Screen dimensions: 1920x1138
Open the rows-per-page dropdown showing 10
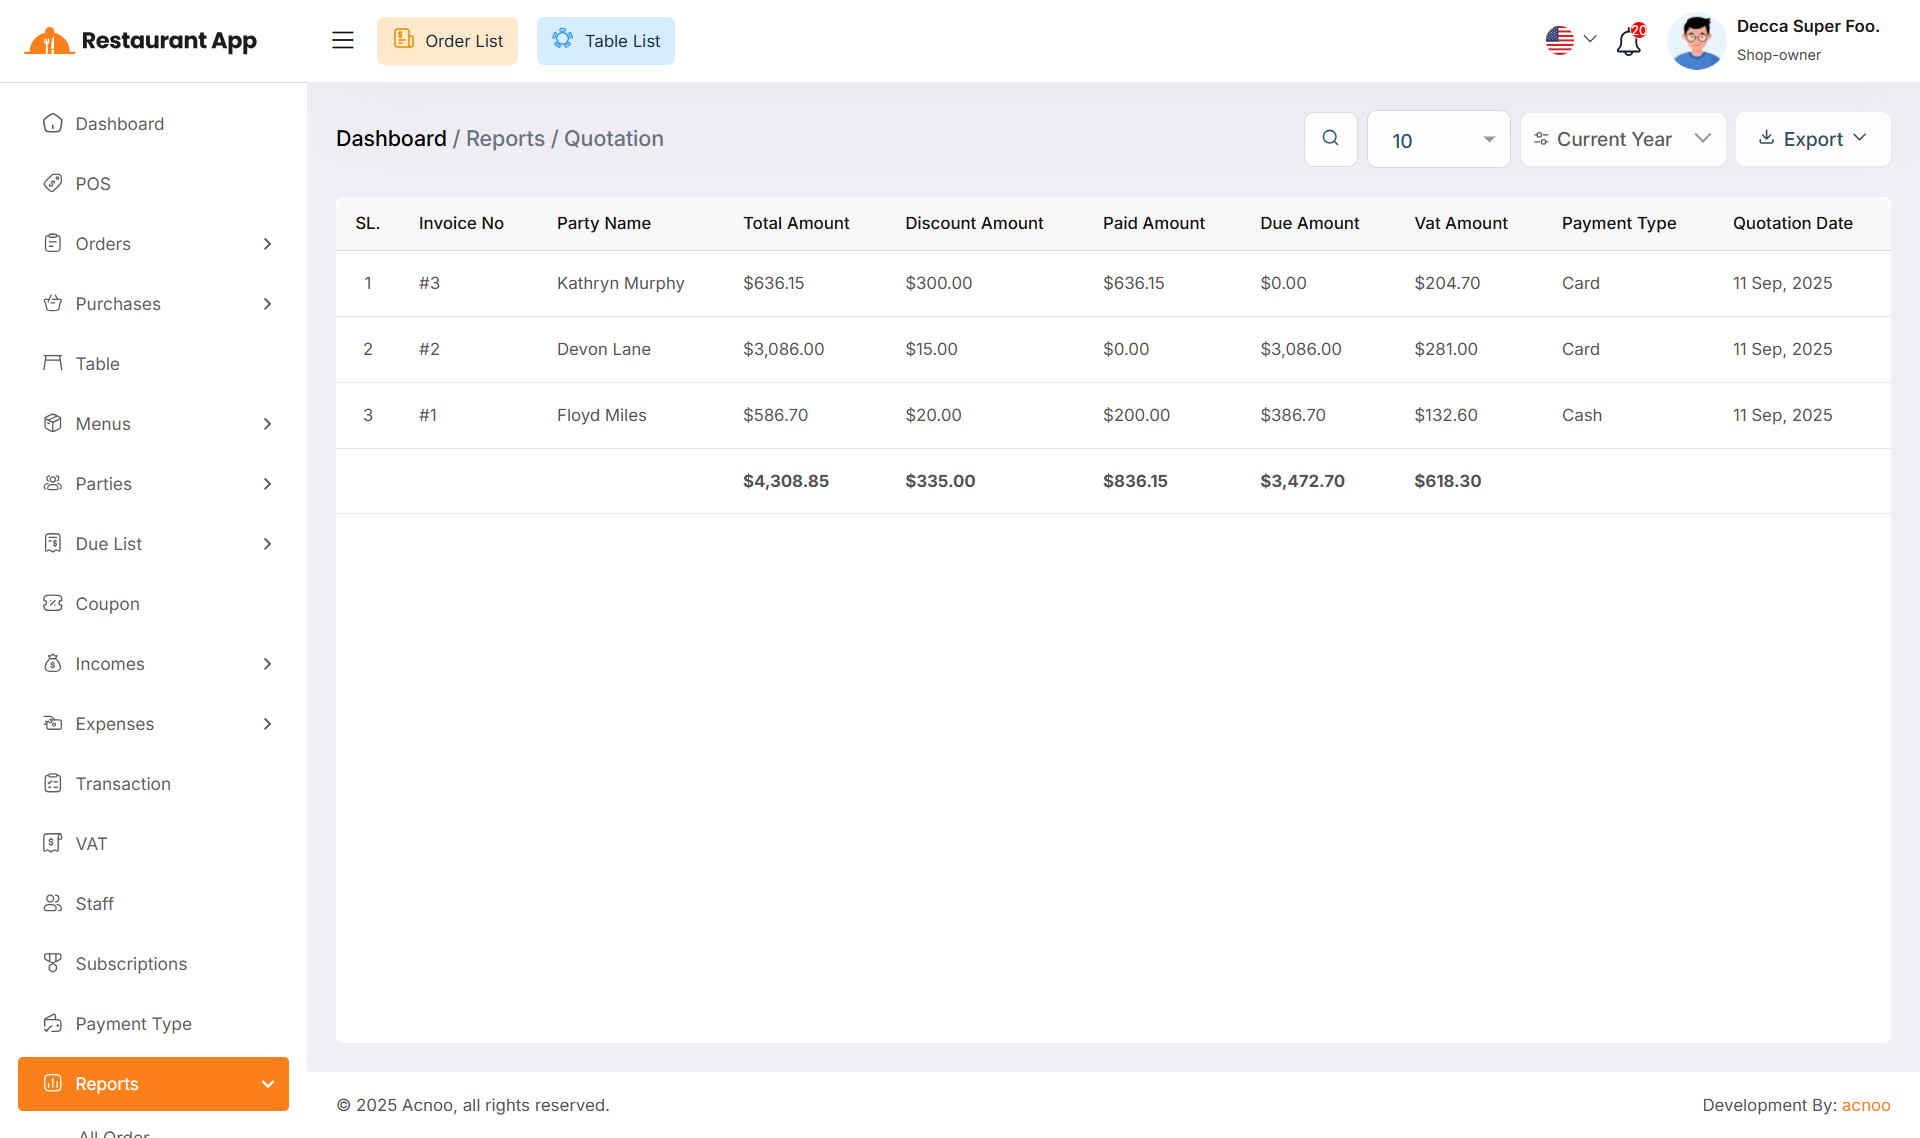pos(1438,140)
